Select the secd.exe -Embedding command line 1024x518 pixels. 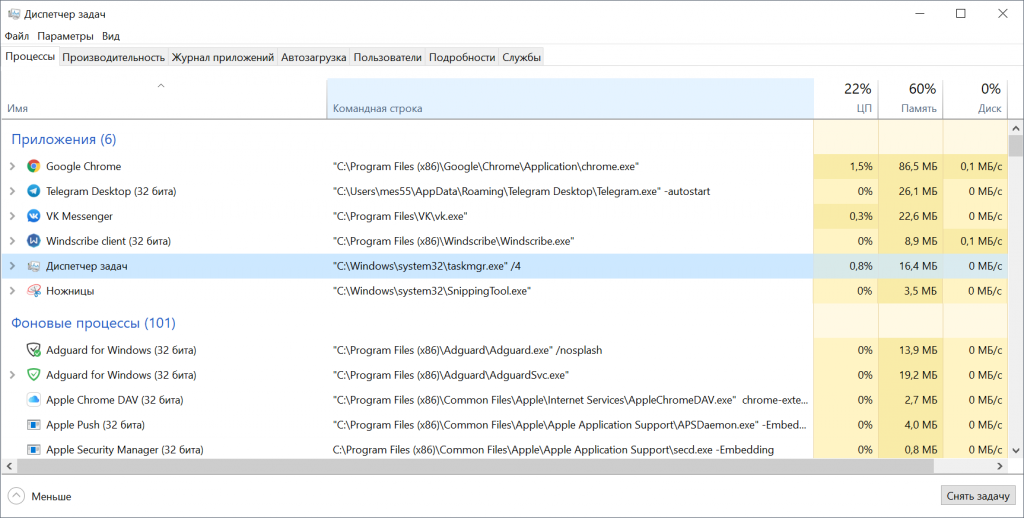point(553,449)
